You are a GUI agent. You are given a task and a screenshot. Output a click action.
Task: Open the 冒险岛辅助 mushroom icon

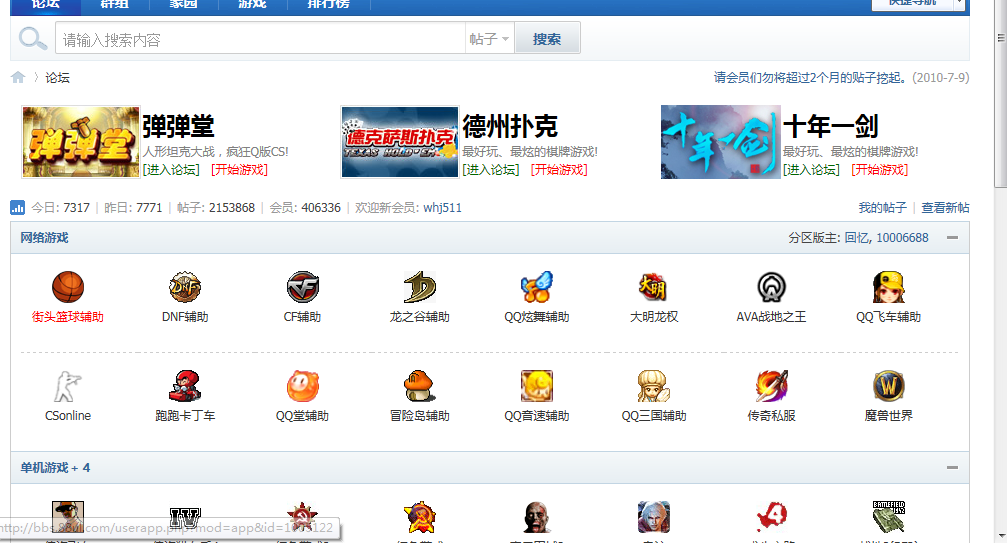point(419,386)
